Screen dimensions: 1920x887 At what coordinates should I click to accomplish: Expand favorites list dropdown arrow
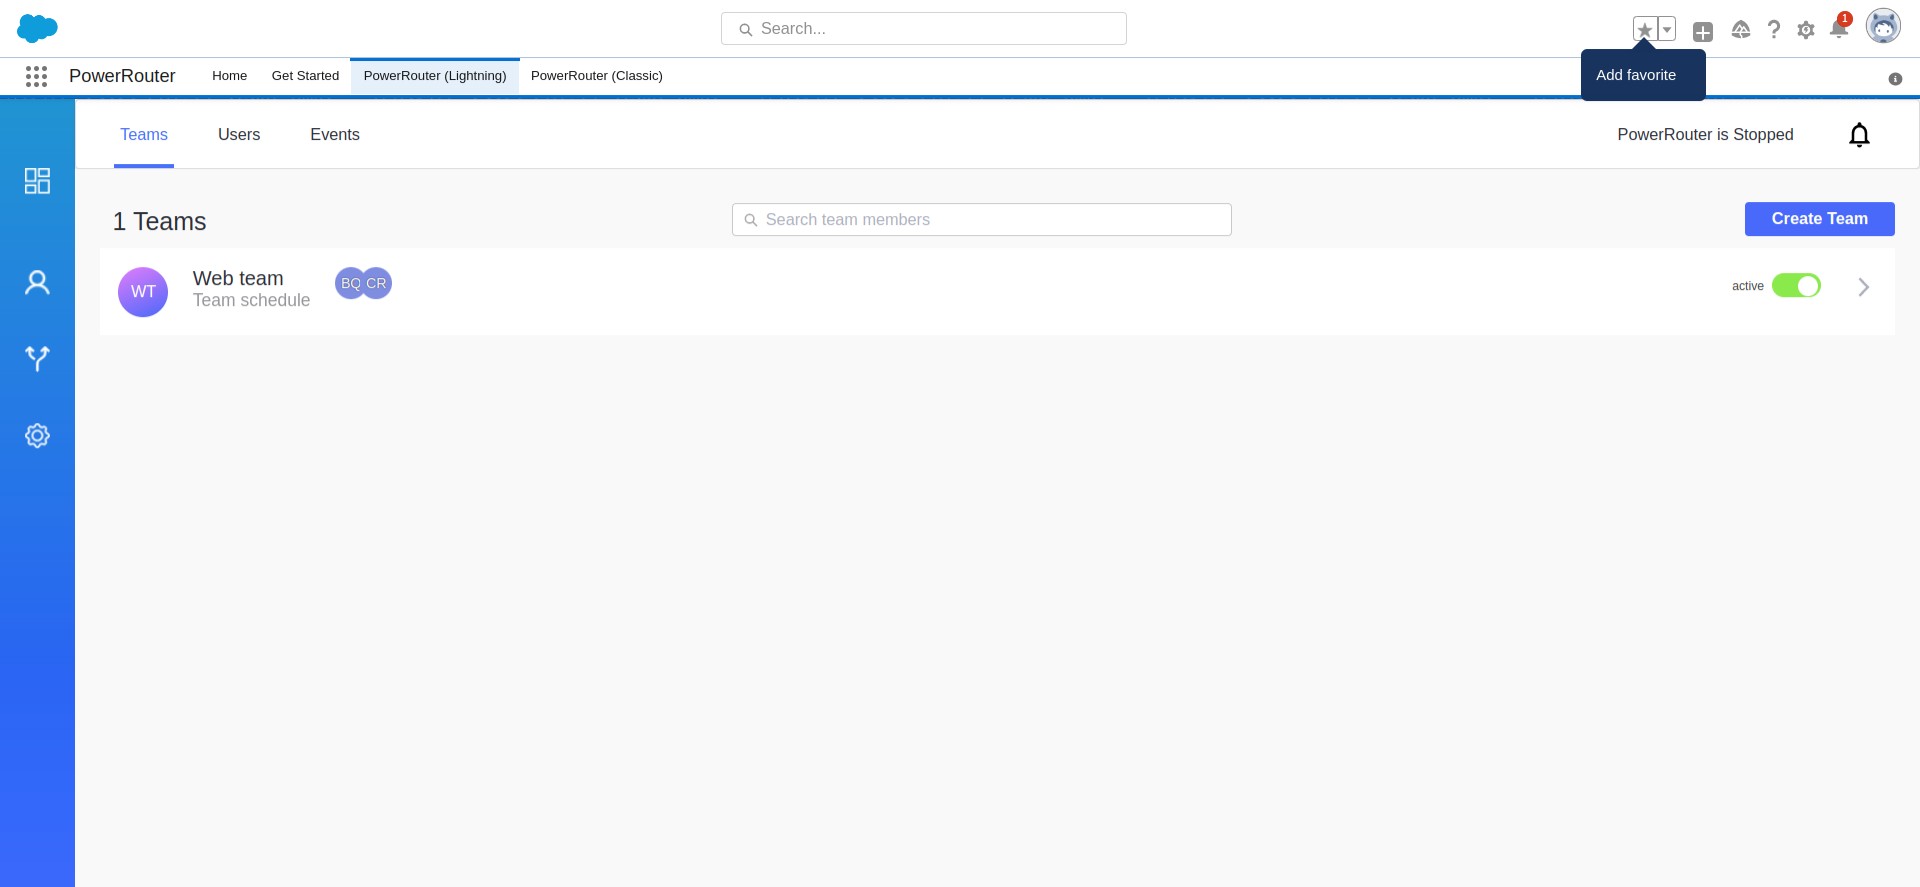click(1667, 30)
